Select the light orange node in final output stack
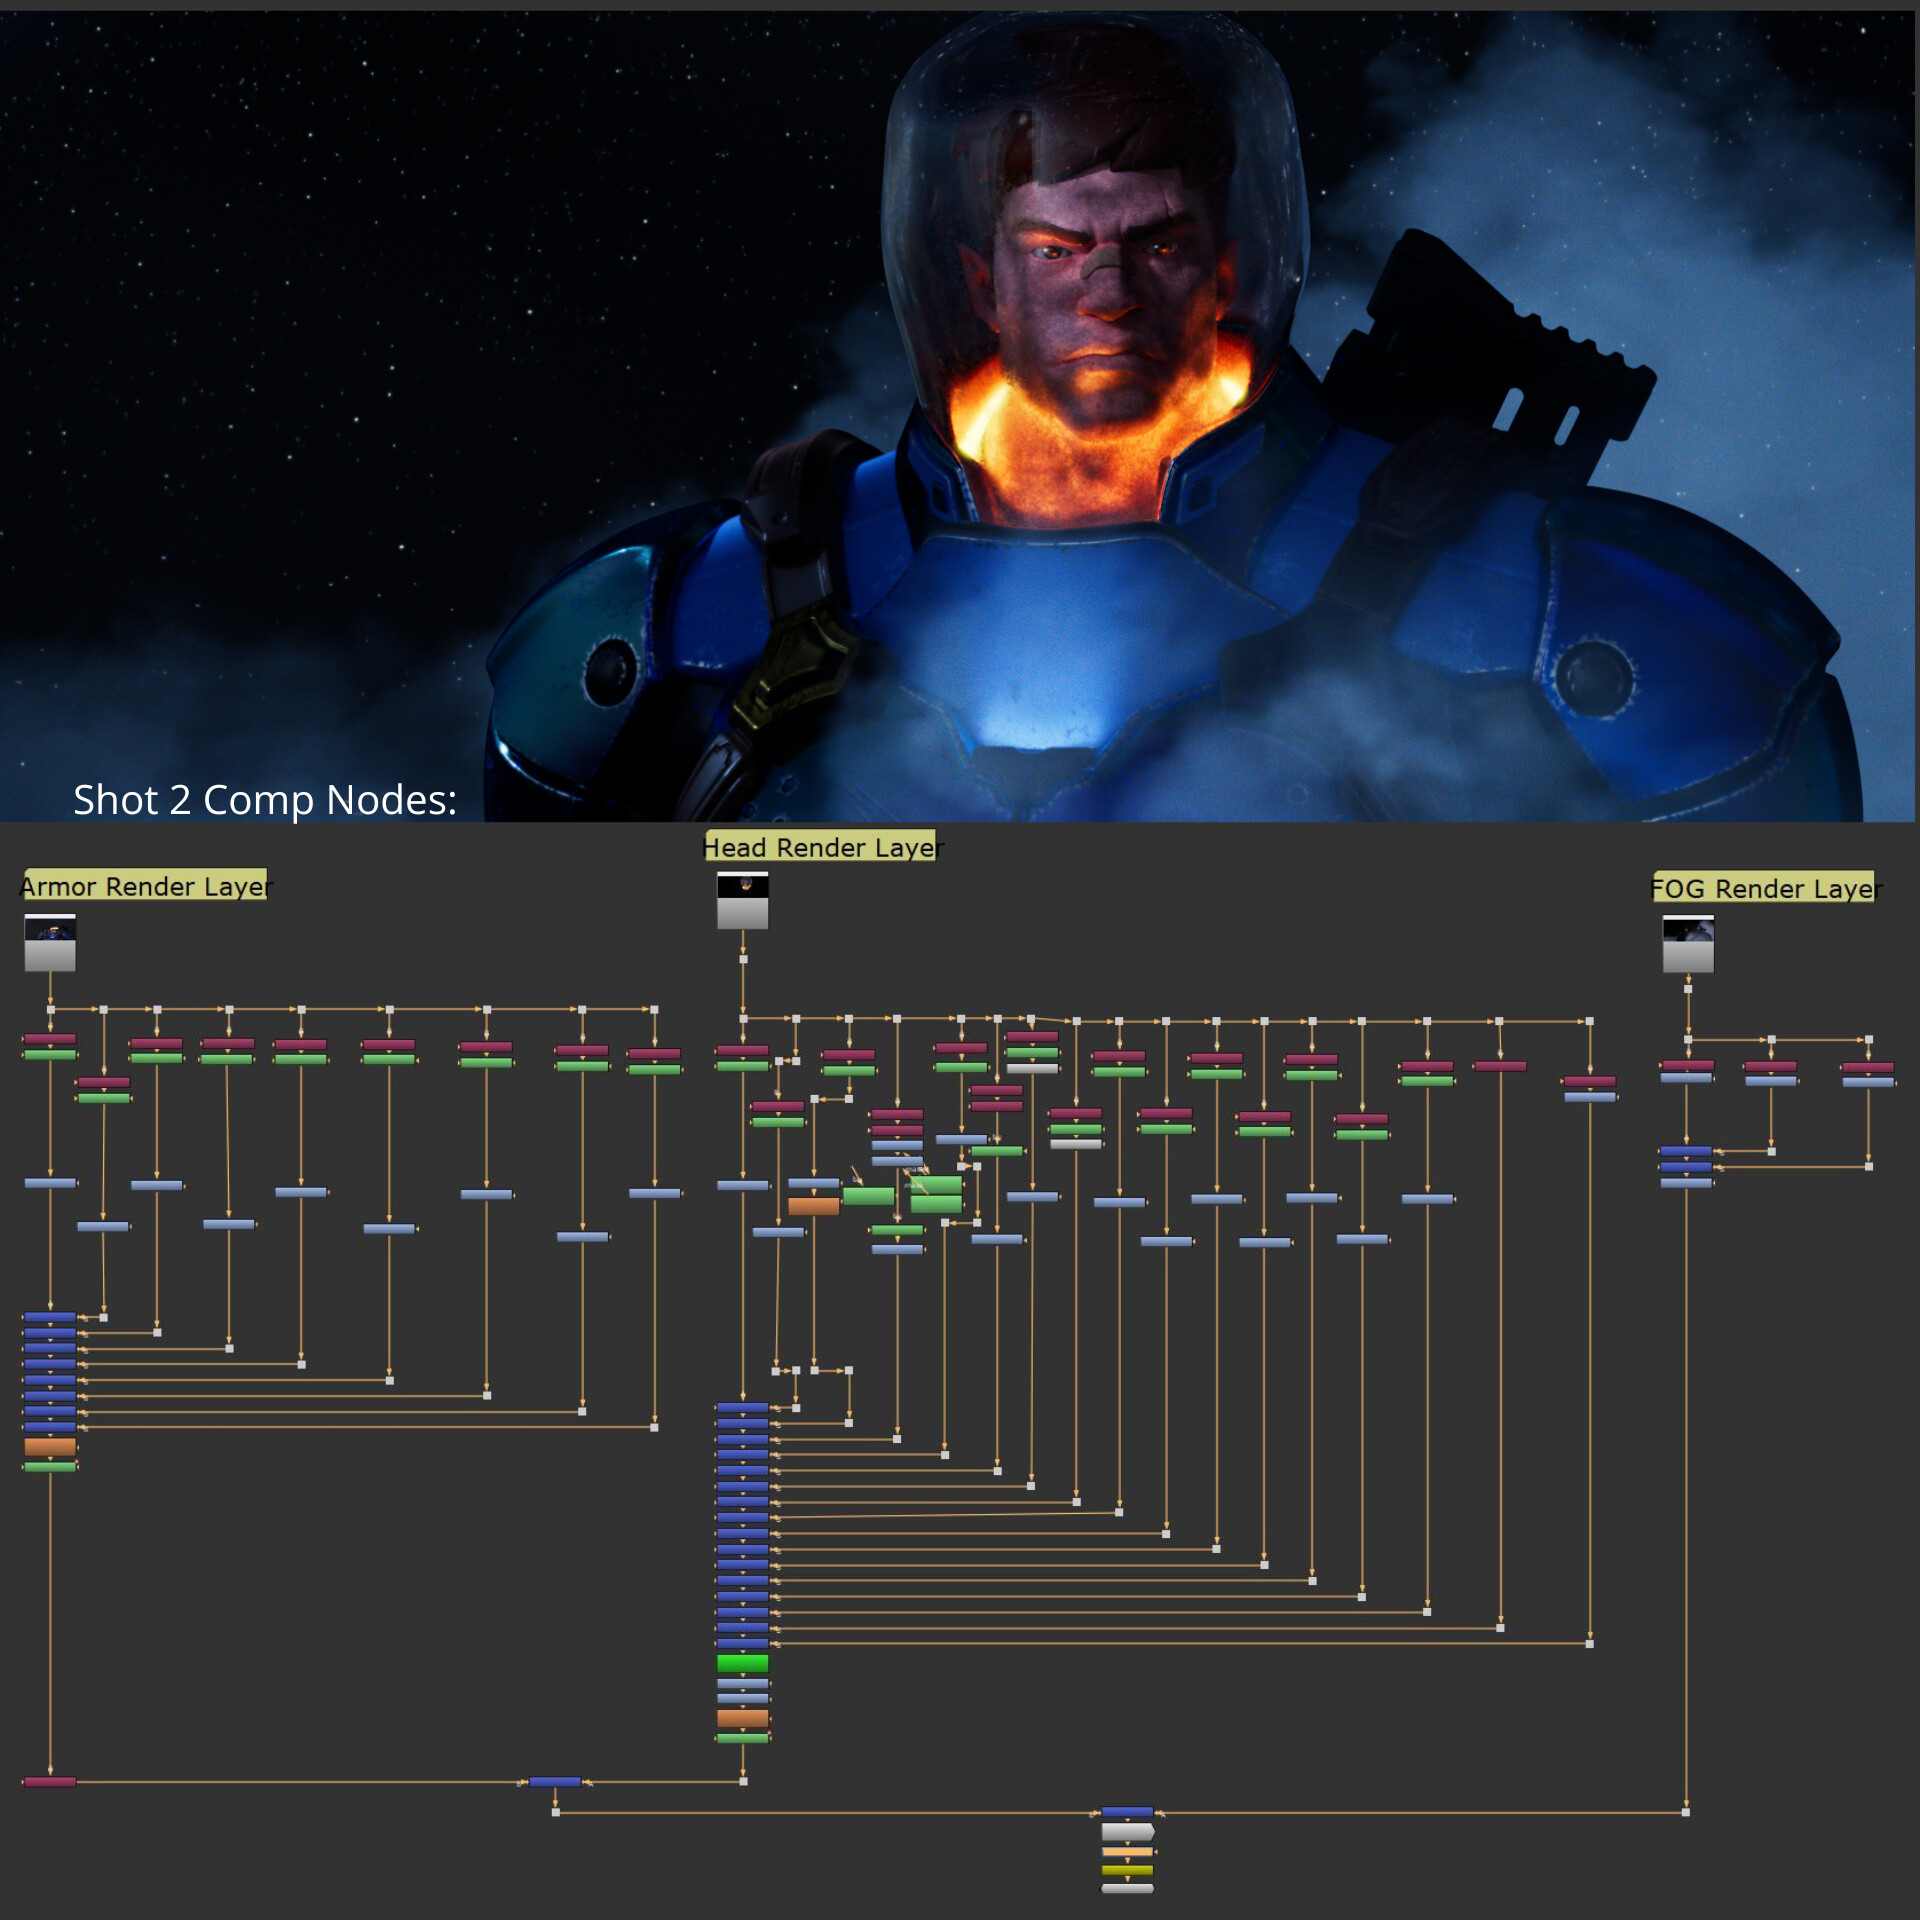This screenshot has width=1920, height=1920. pos(1127,1852)
